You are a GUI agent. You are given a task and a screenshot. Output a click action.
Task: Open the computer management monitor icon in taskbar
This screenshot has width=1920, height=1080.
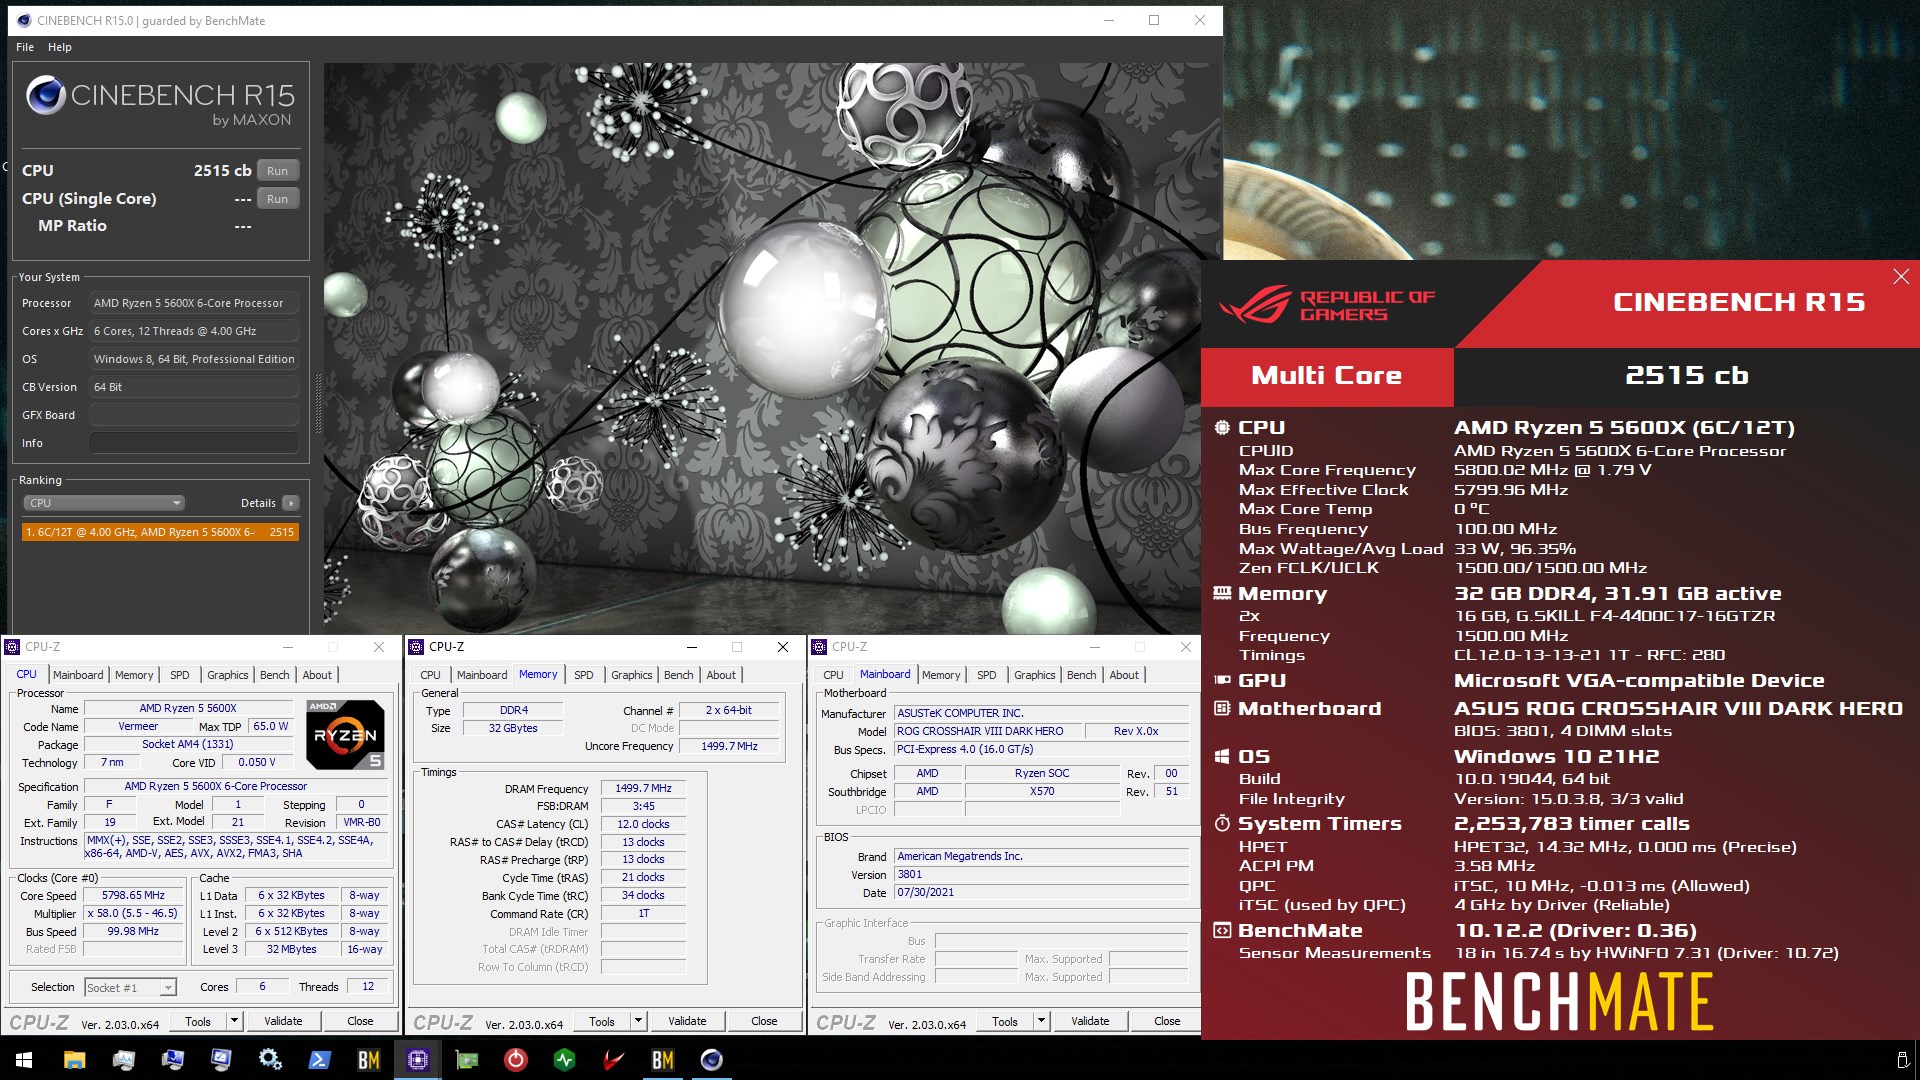click(172, 1060)
